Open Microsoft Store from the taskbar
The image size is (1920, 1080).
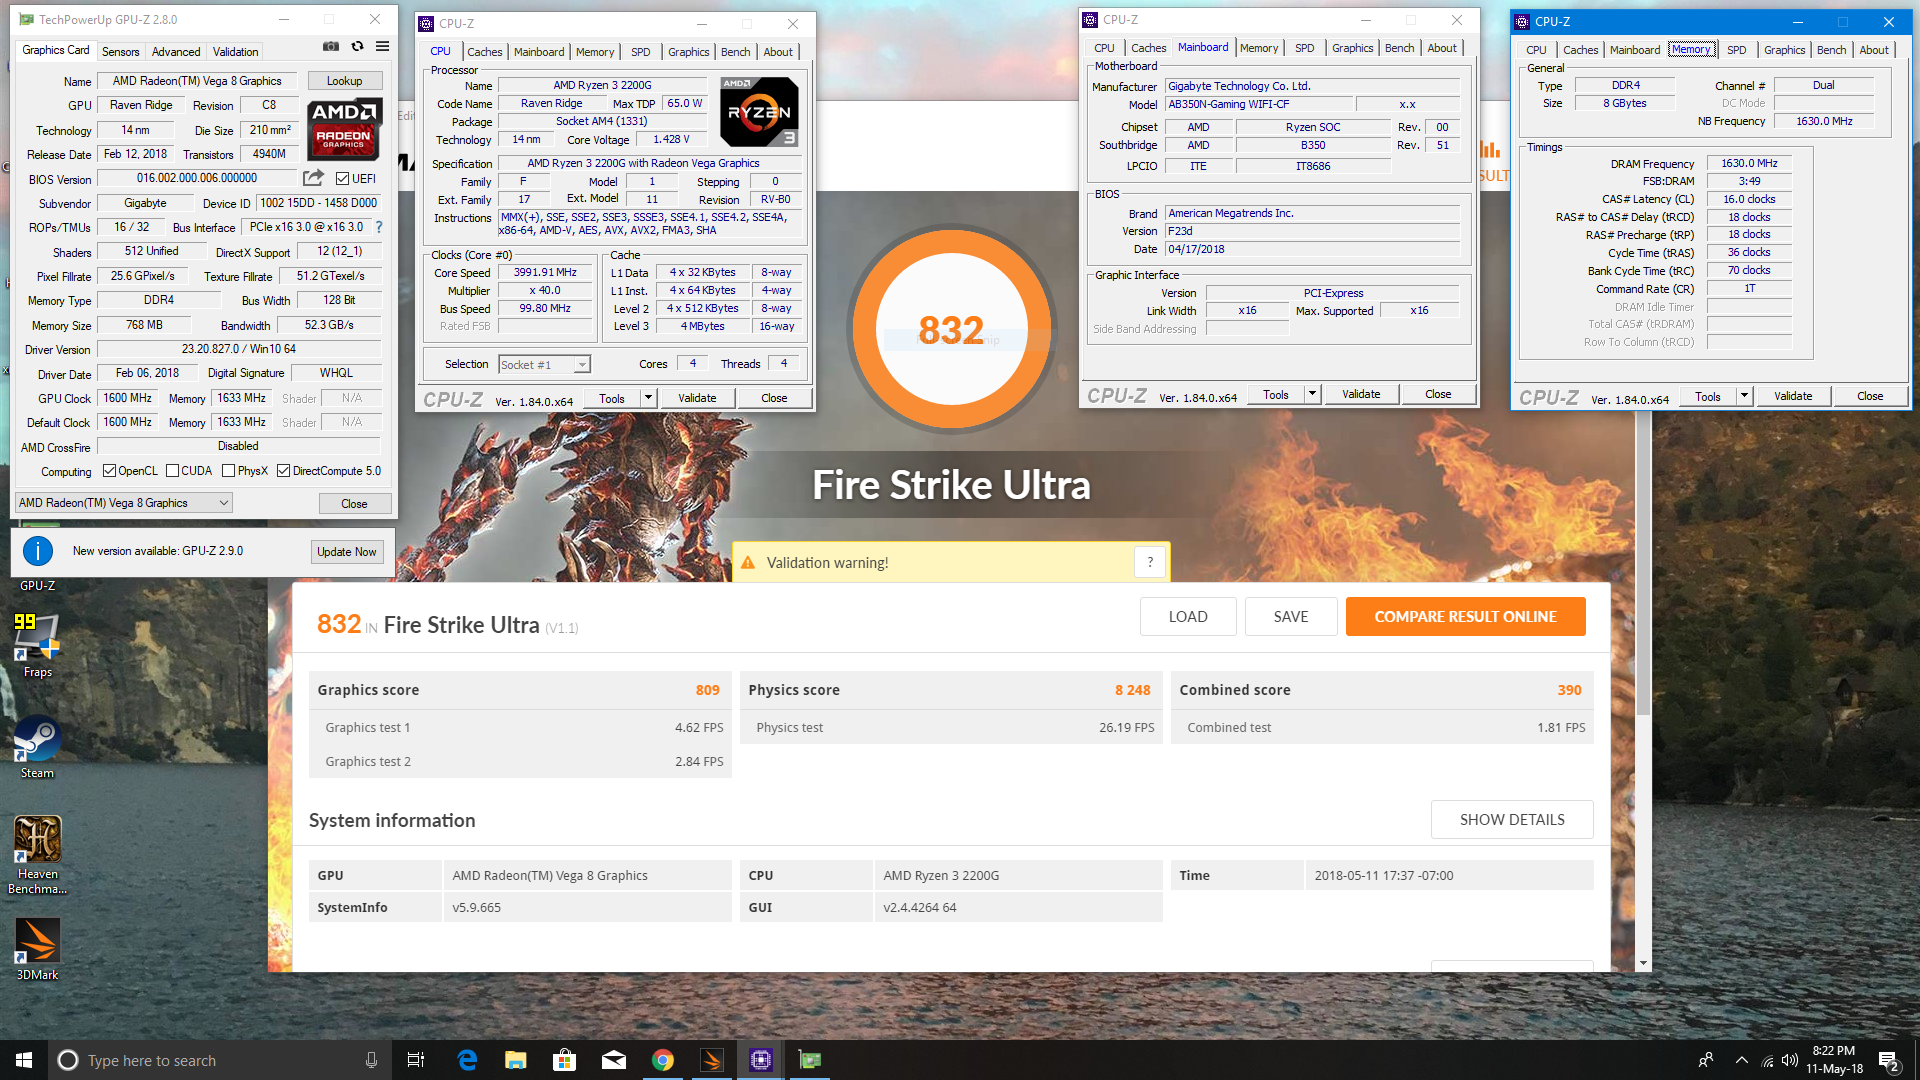pos(565,1060)
